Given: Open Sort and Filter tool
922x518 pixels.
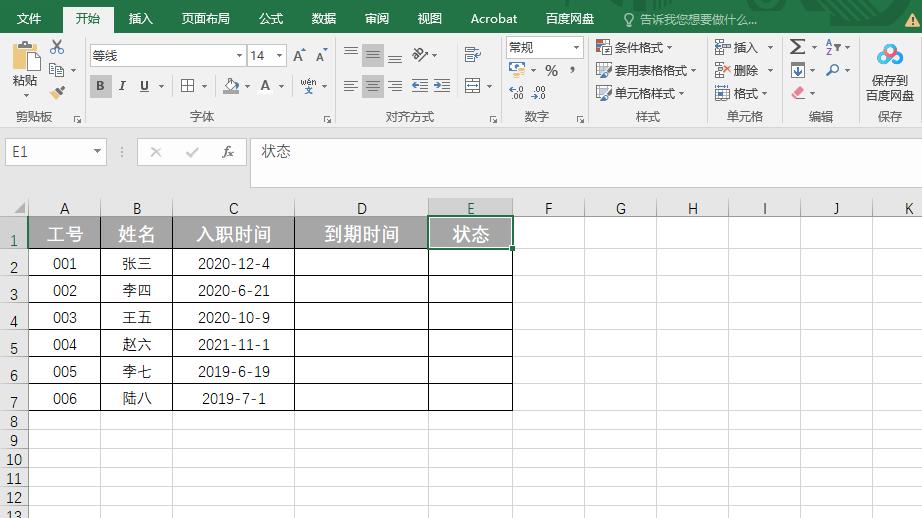Looking at the screenshot, I should (x=833, y=46).
